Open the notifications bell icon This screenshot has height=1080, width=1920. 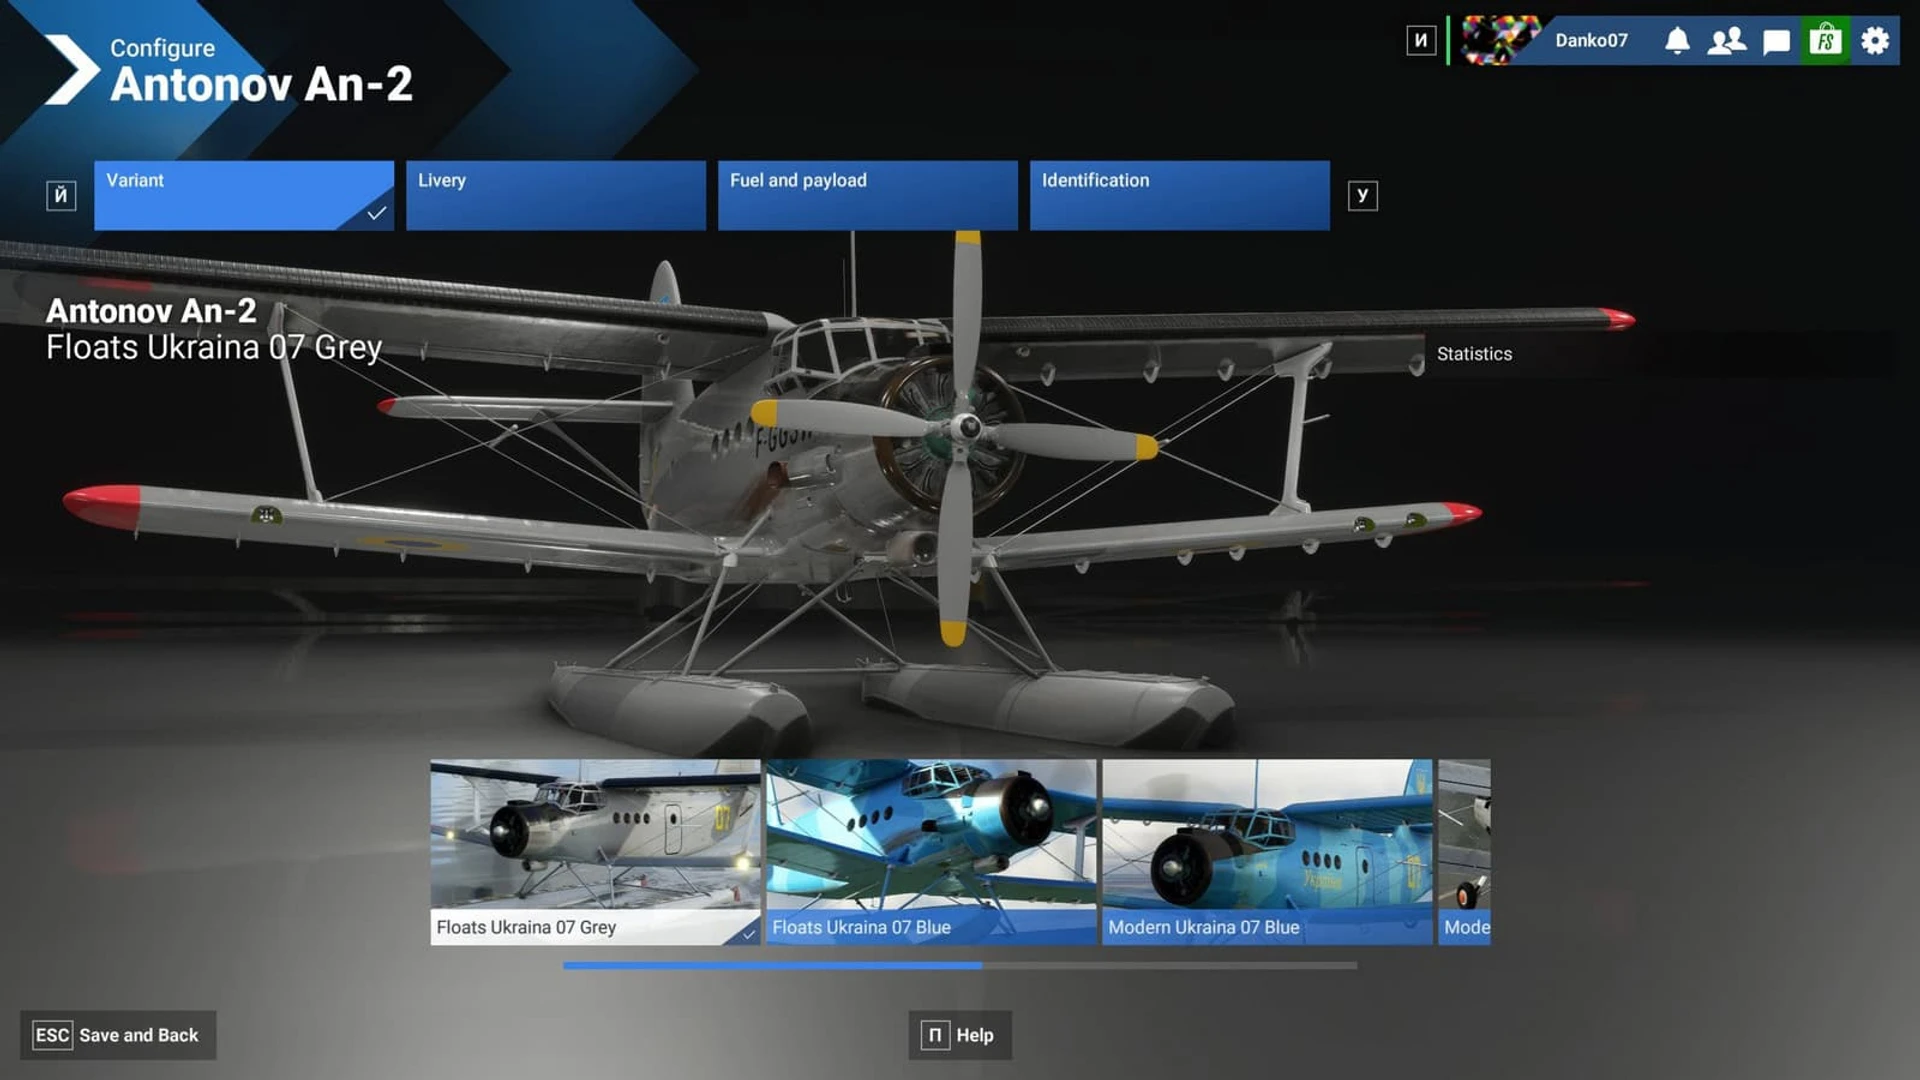(x=1677, y=41)
